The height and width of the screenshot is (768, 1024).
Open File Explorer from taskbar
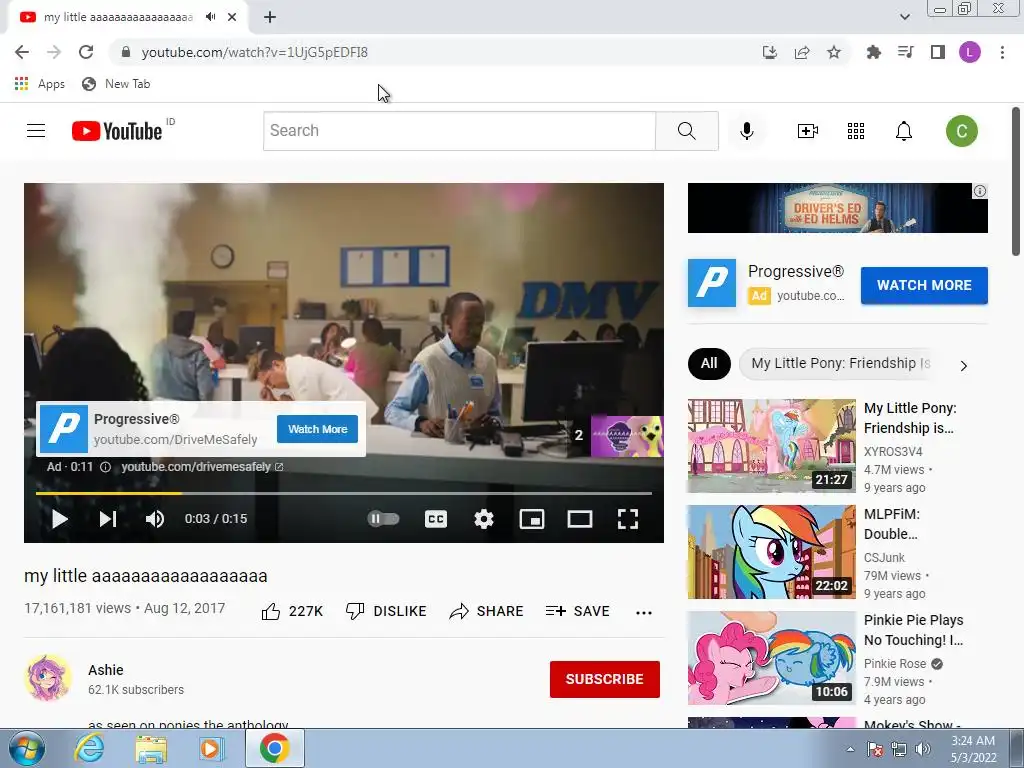coord(151,748)
